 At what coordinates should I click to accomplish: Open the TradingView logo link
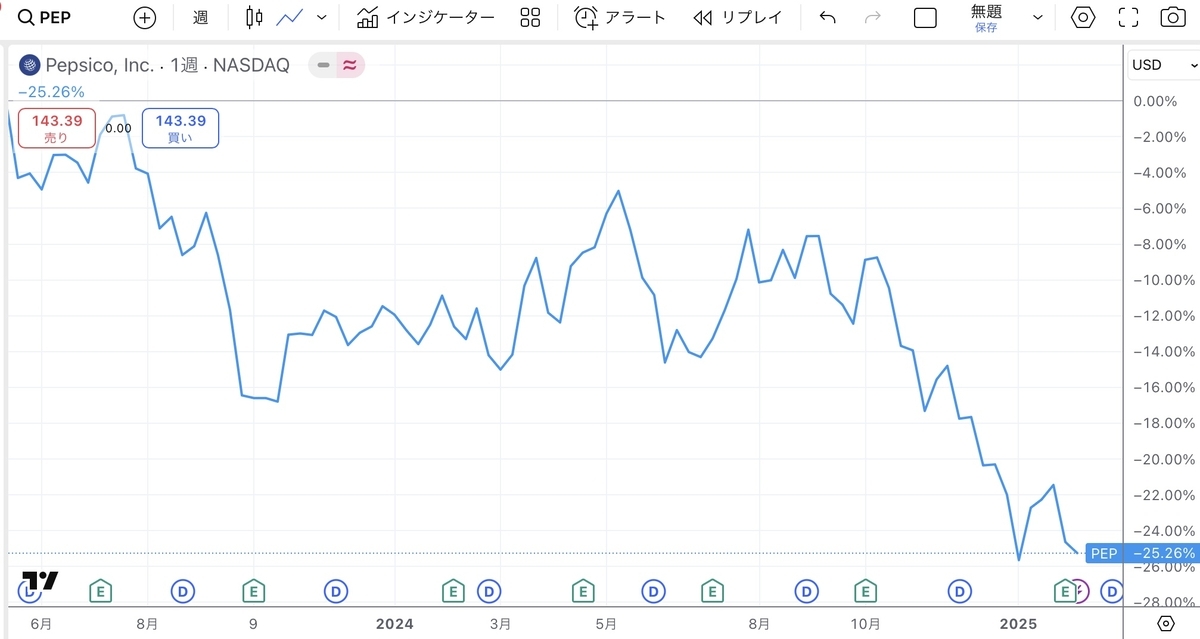(40, 580)
